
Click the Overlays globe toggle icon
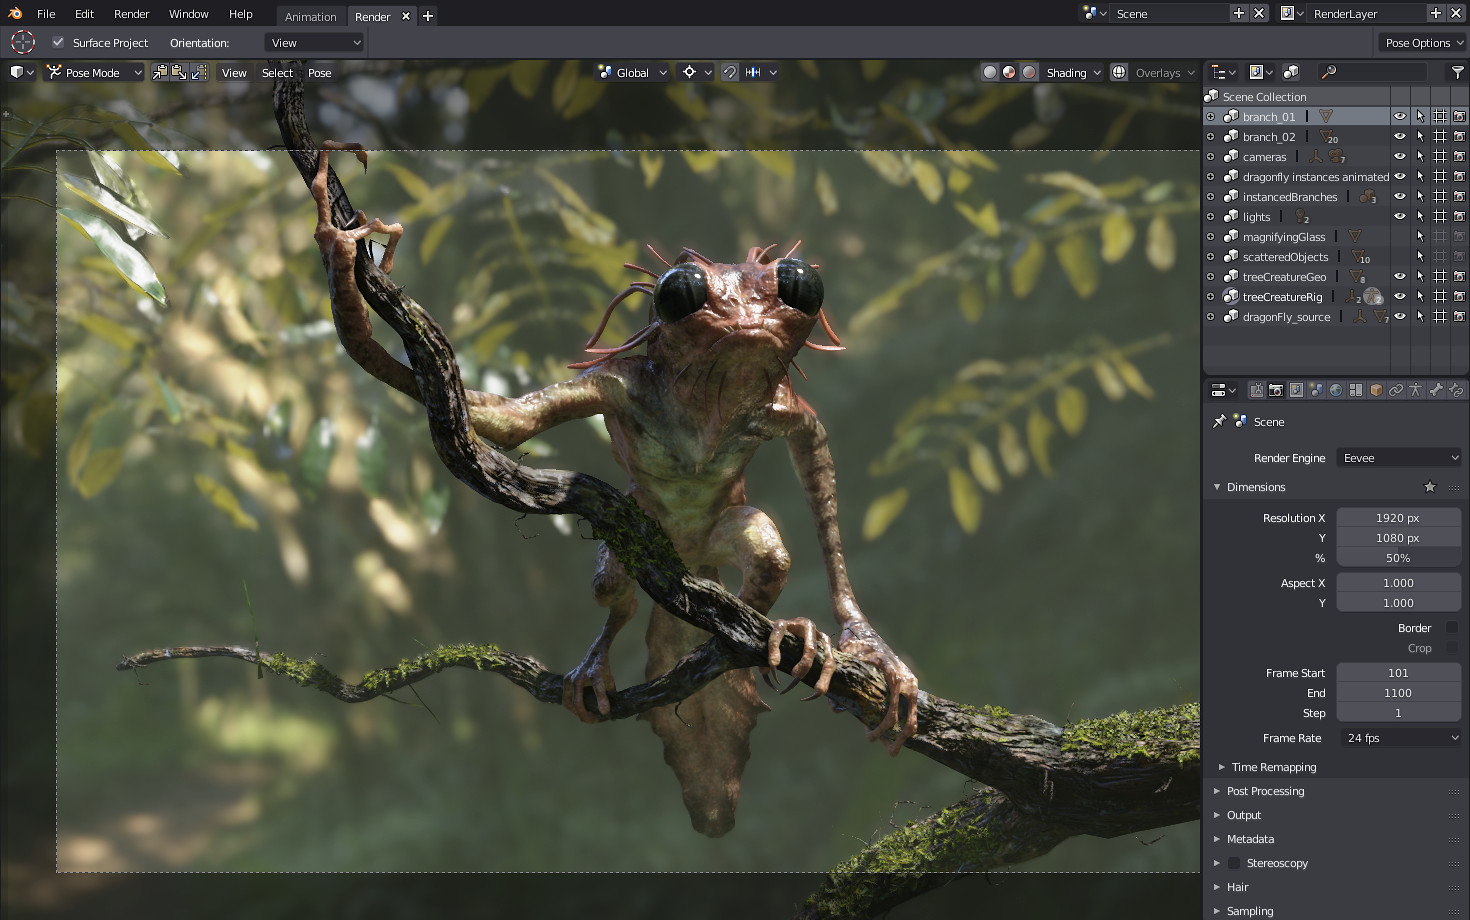1119,72
